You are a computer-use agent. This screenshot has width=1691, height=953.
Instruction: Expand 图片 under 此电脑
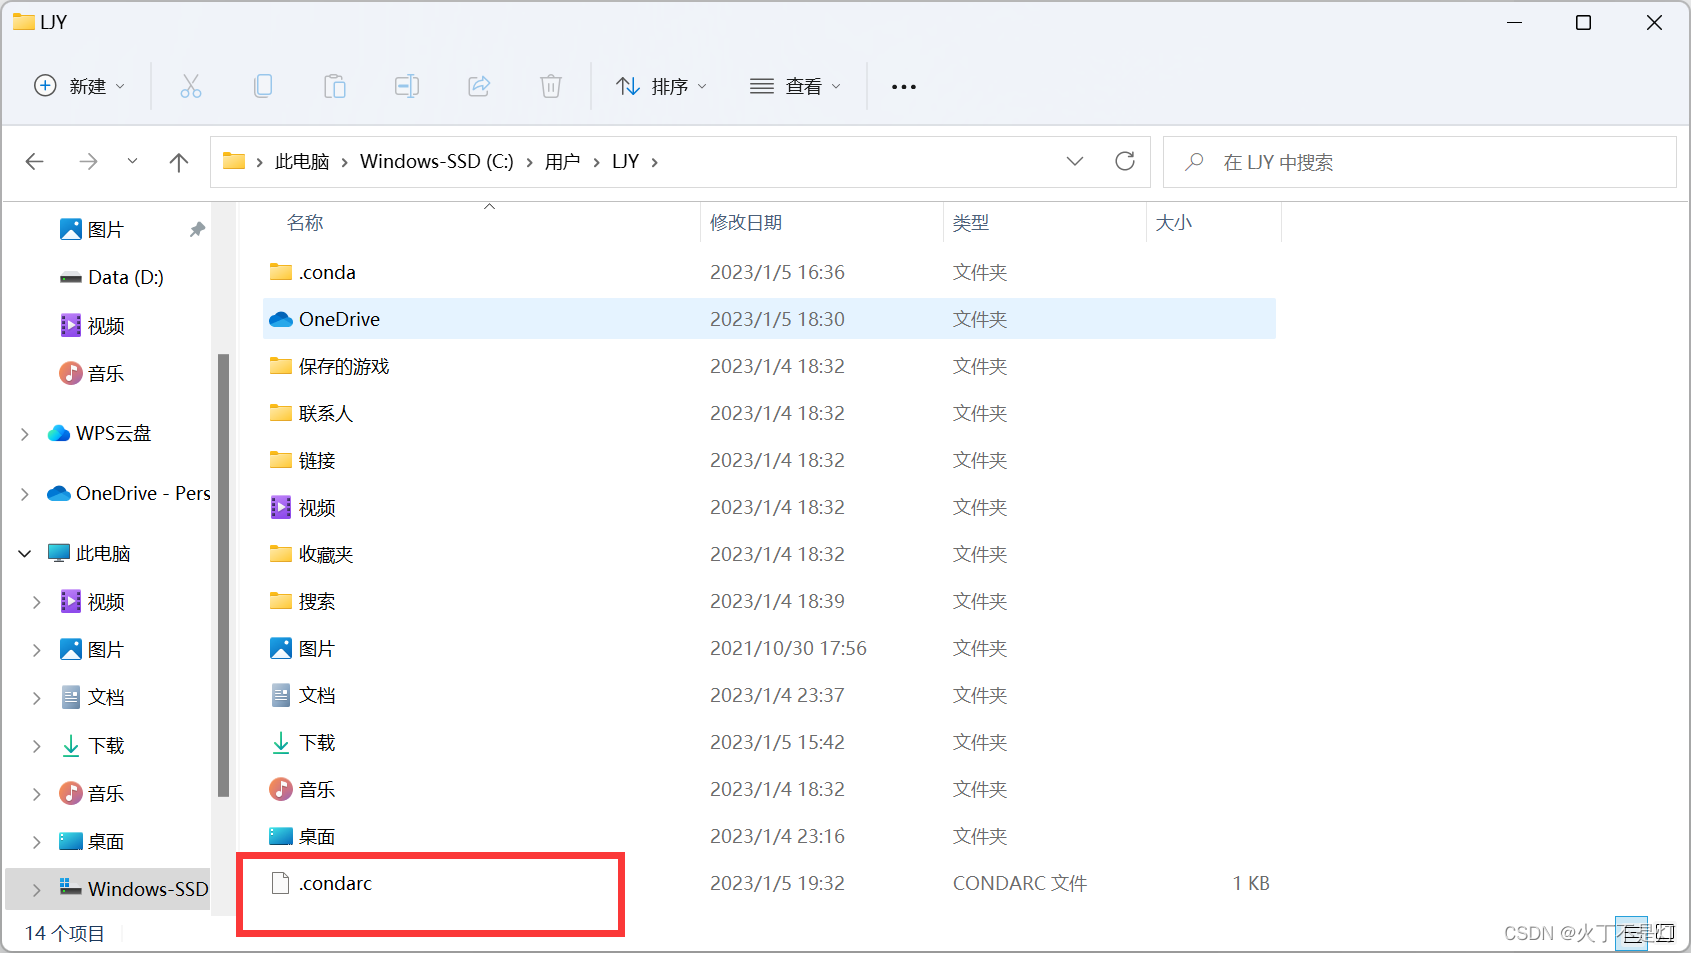37,650
